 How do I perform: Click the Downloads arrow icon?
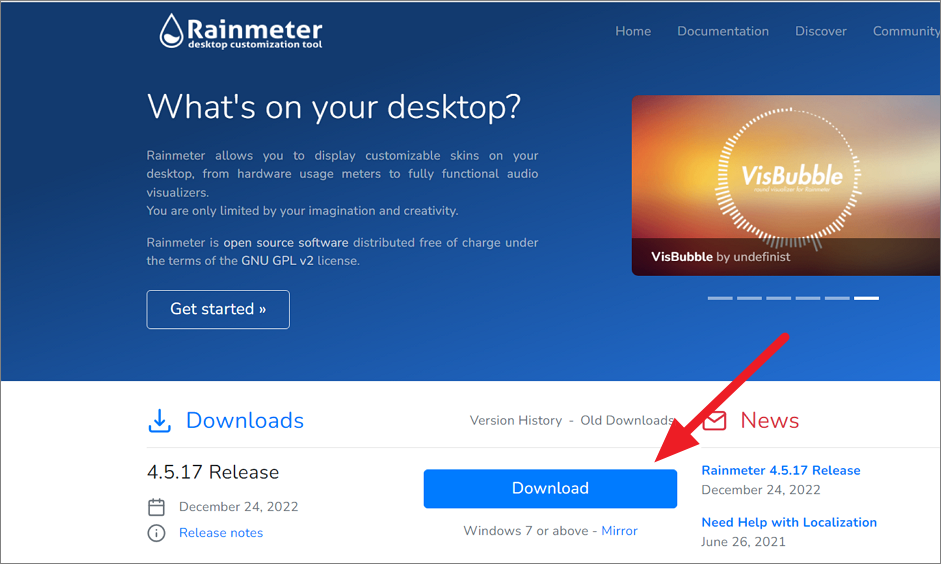(160, 421)
